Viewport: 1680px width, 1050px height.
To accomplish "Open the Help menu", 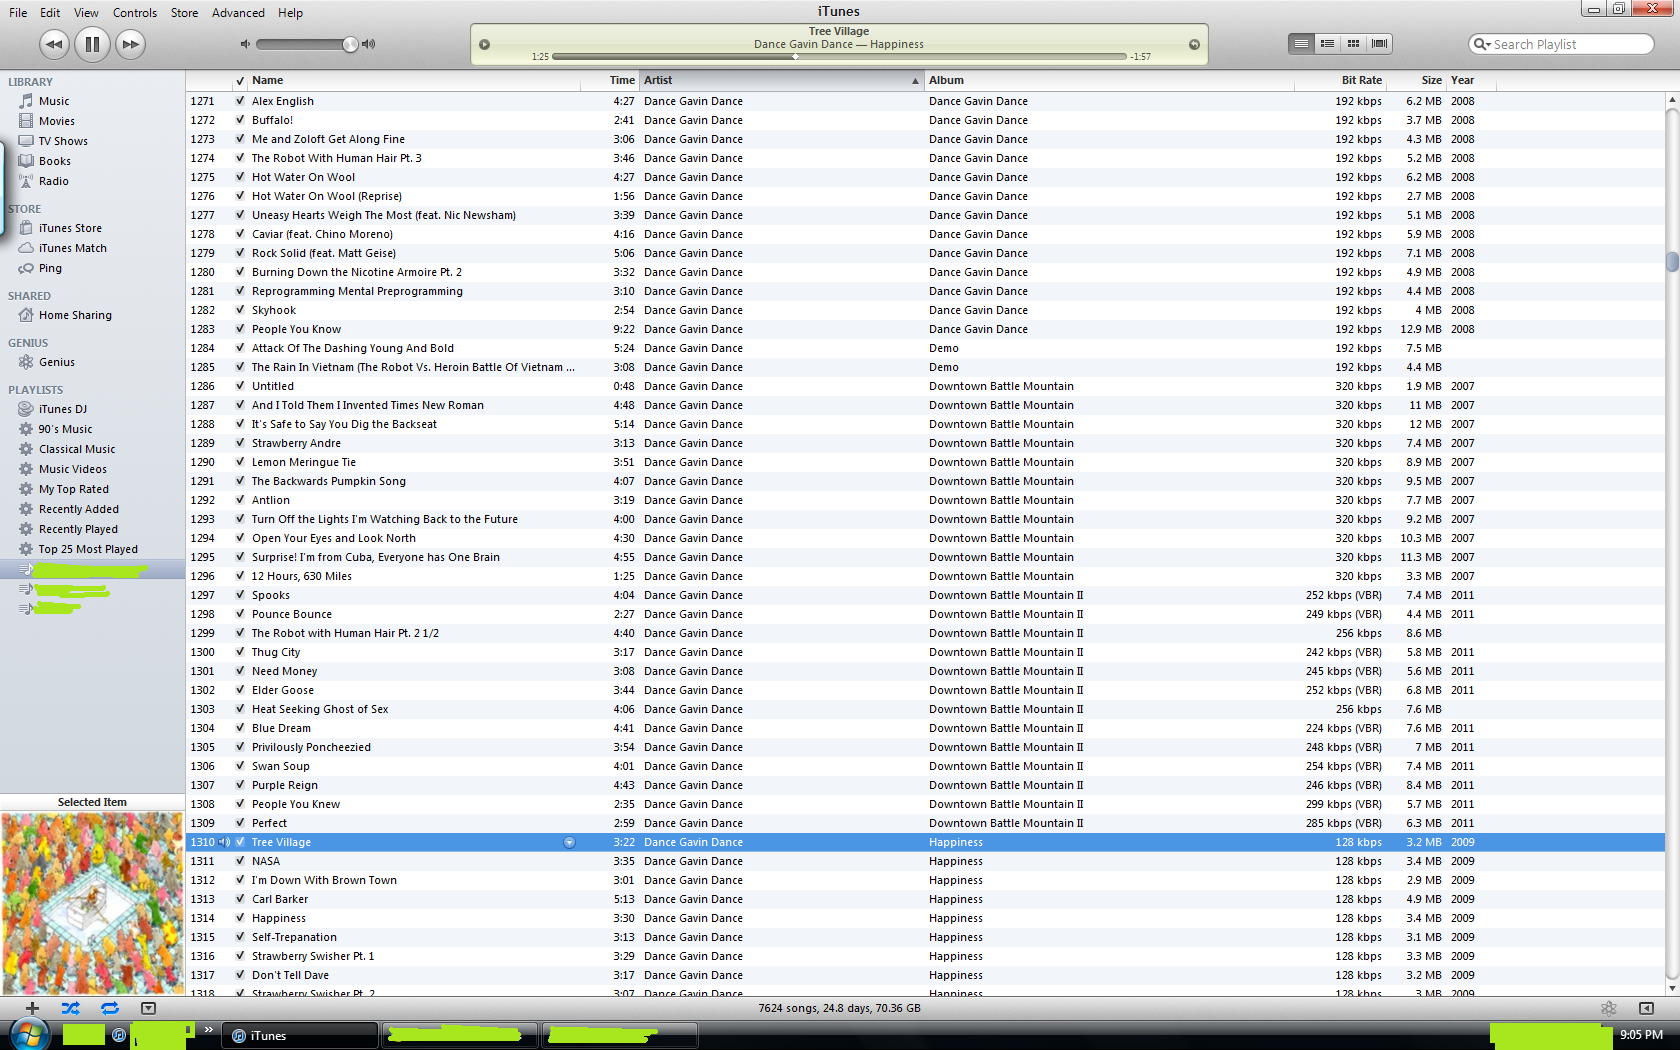I will (x=290, y=13).
